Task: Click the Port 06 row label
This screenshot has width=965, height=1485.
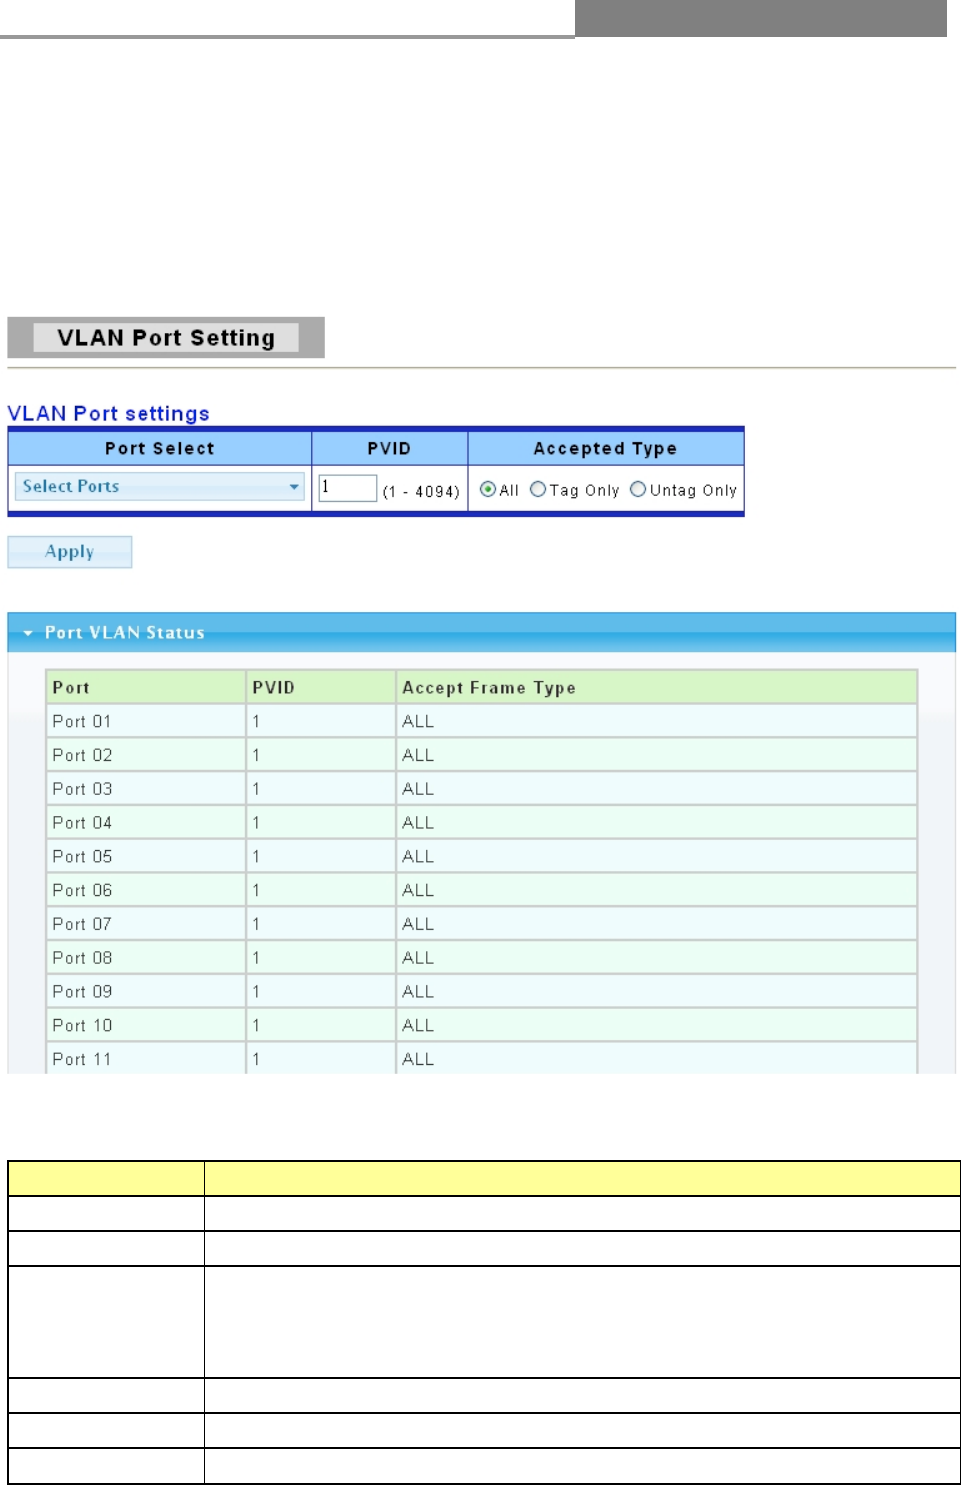Action: click(82, 890)
